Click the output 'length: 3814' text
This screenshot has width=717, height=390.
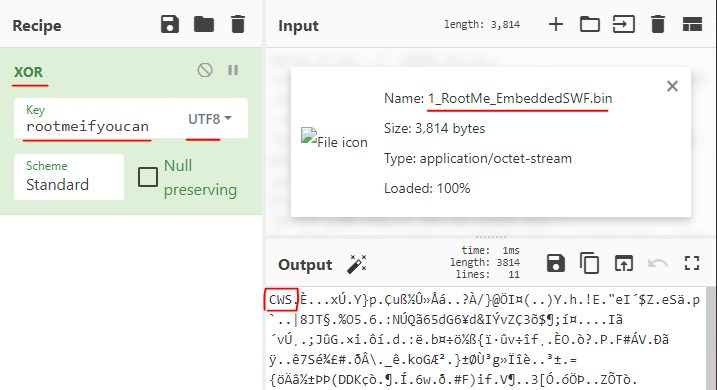point(485,262)
